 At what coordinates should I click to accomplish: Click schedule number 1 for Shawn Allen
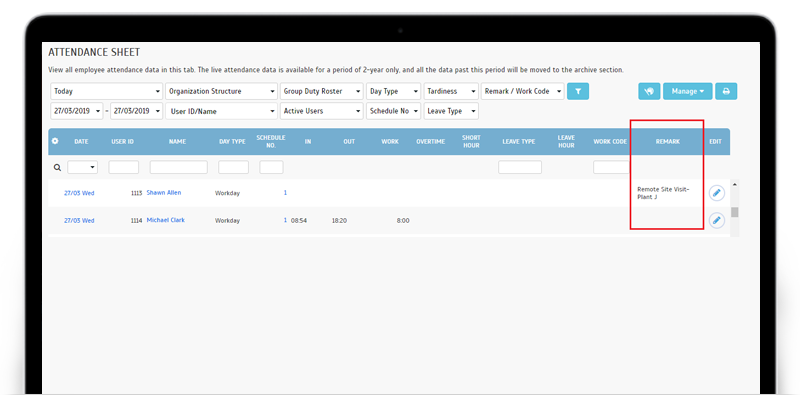tap(285, 193)
